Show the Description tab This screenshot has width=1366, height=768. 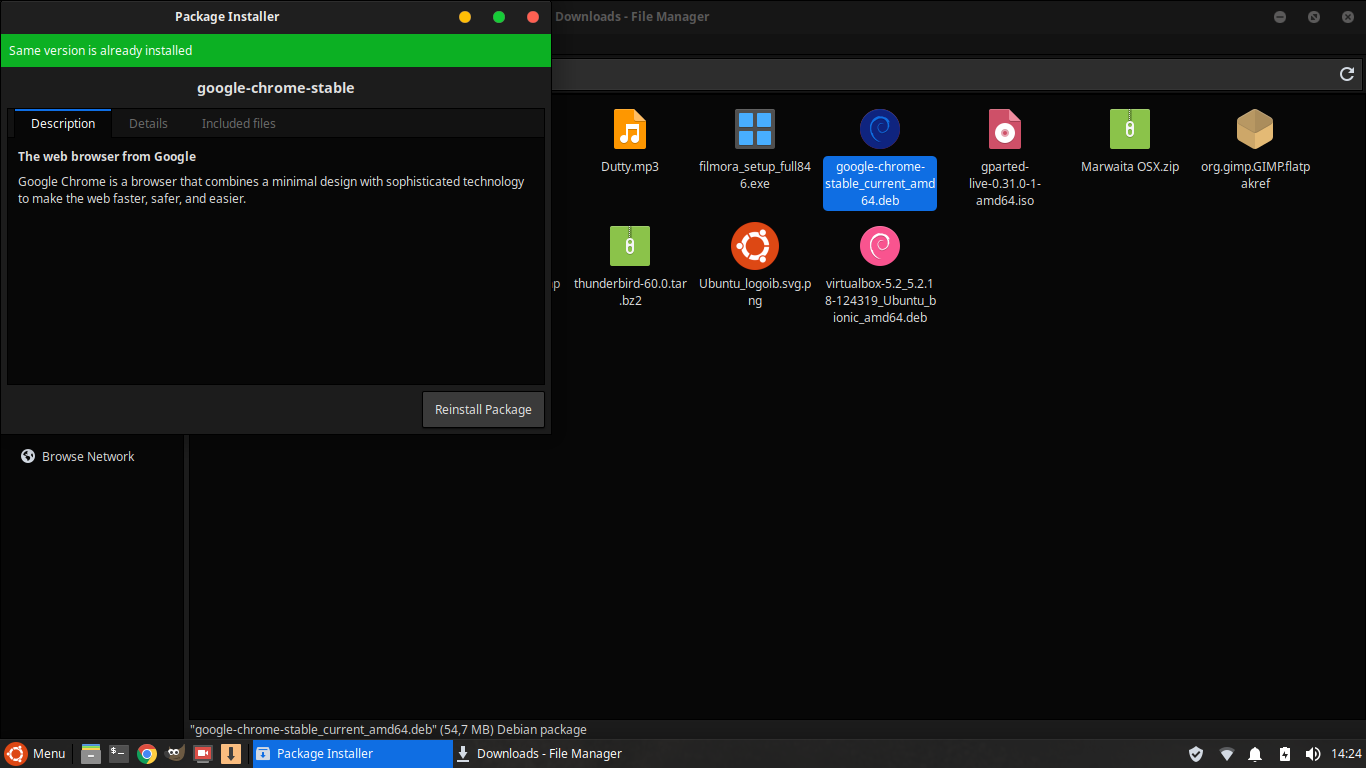63,124
